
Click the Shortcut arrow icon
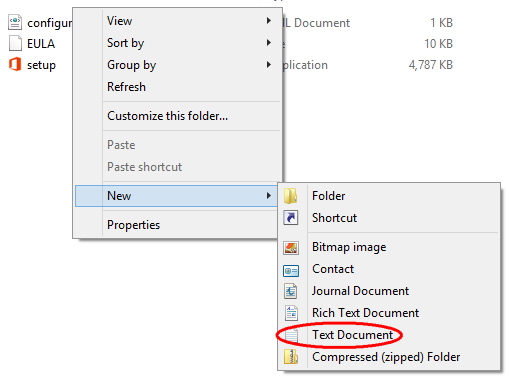click(291, 218)
